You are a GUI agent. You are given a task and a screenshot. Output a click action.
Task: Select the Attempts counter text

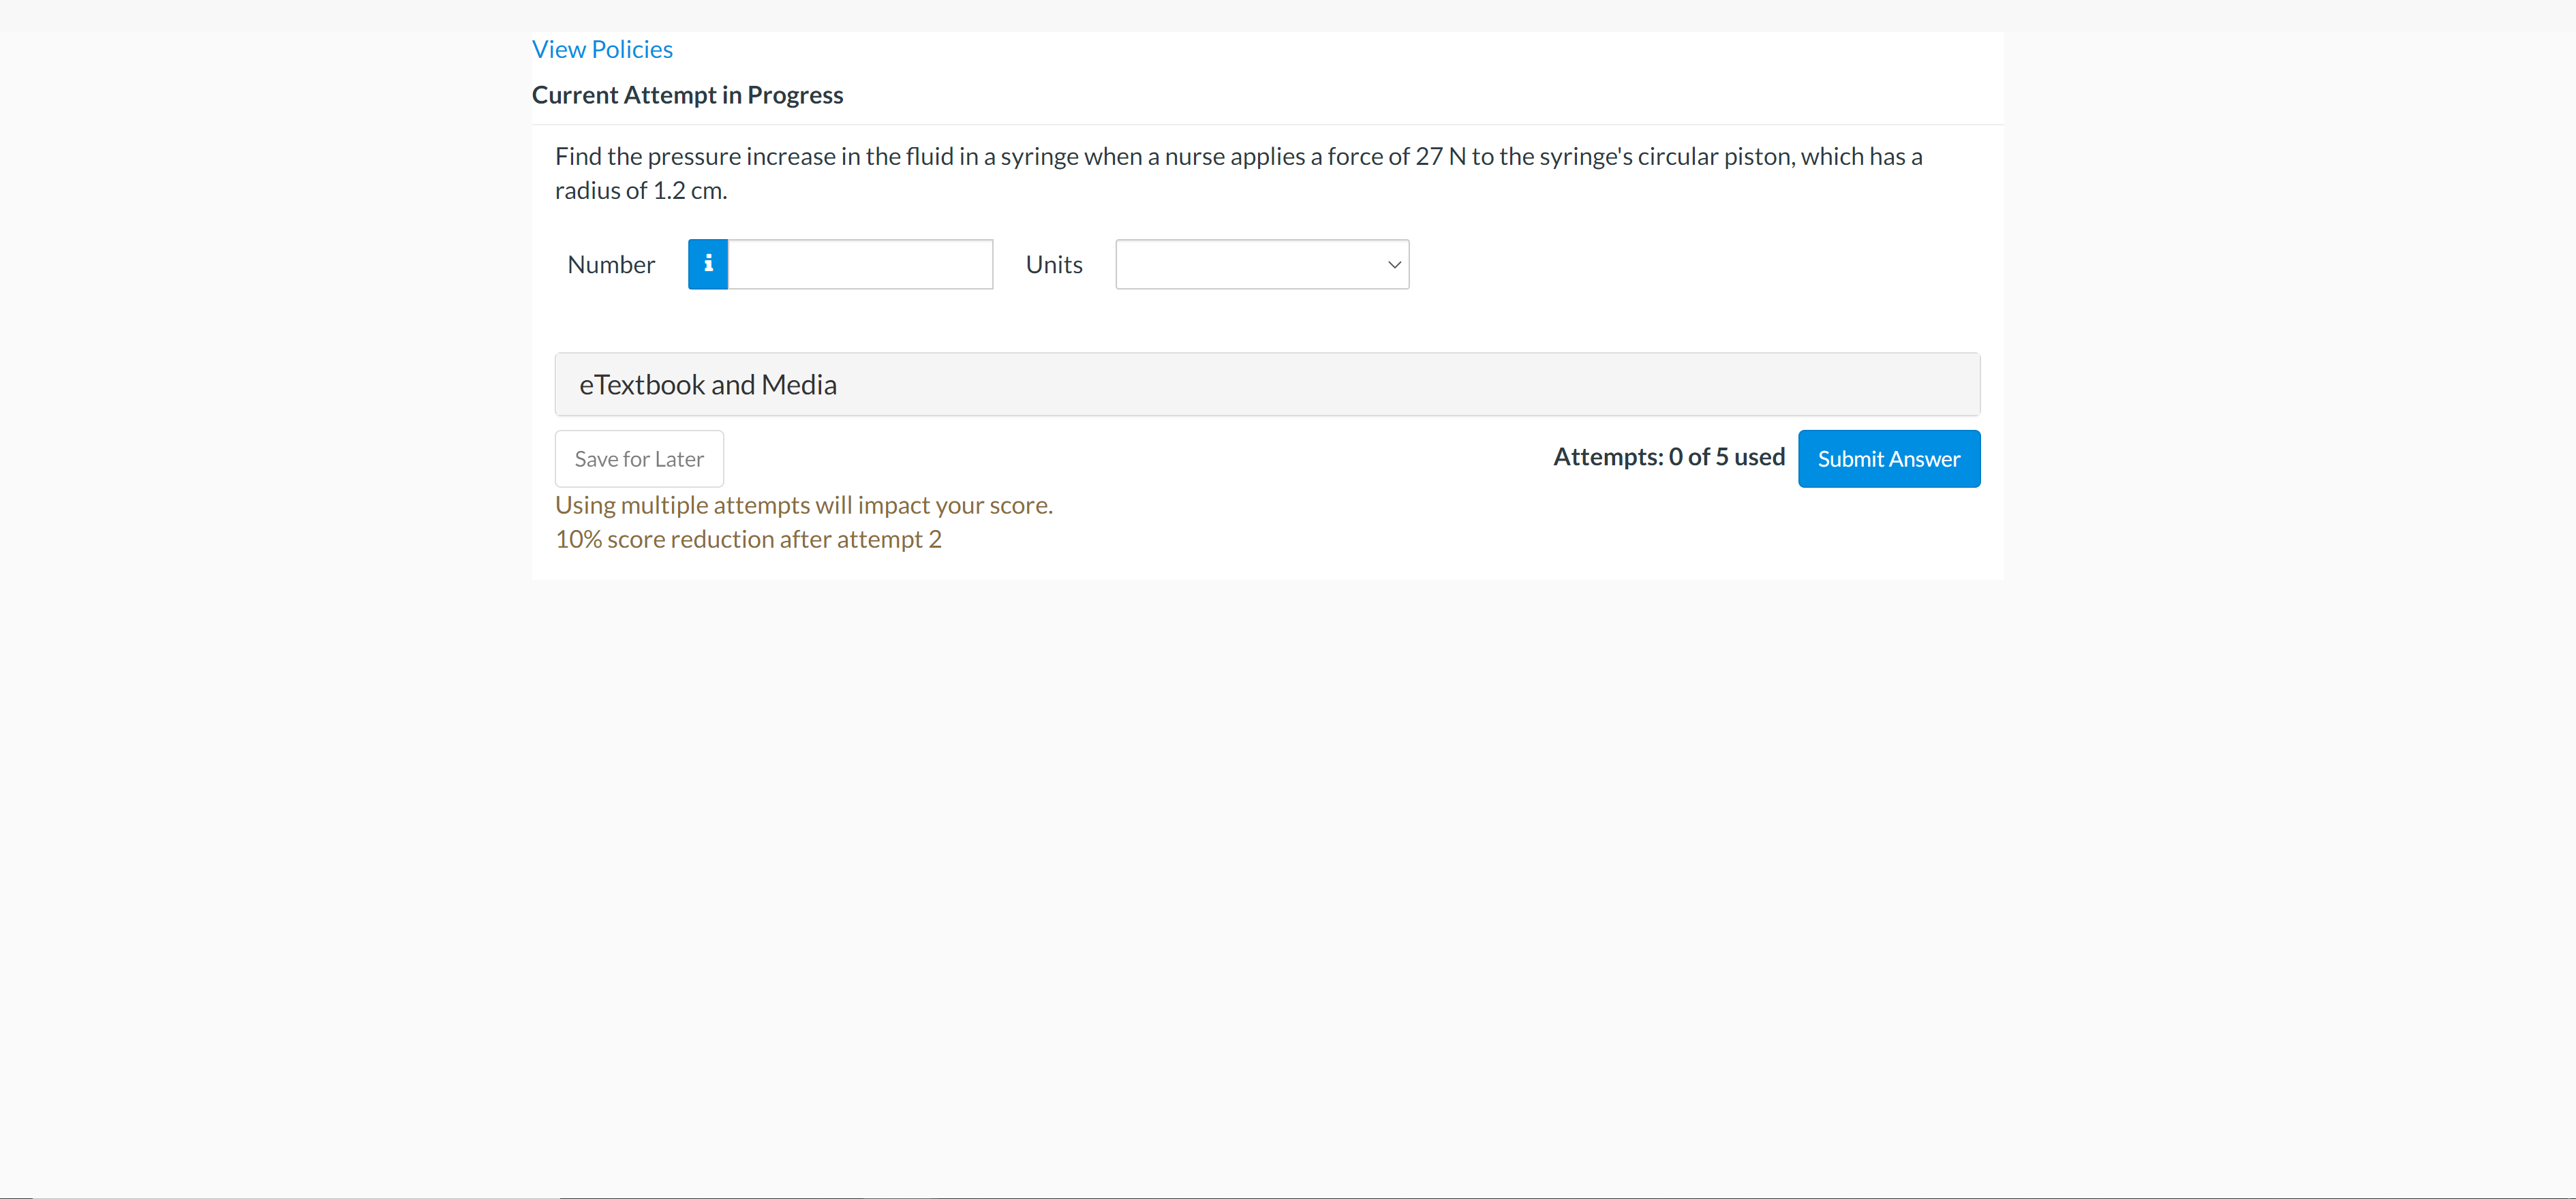click(x=1668, y=456)
